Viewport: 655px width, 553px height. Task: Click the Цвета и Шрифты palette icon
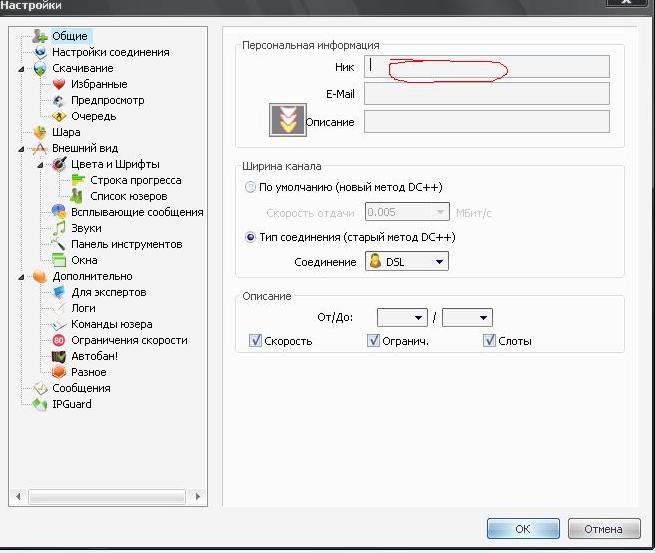click(x=59, y=164)
